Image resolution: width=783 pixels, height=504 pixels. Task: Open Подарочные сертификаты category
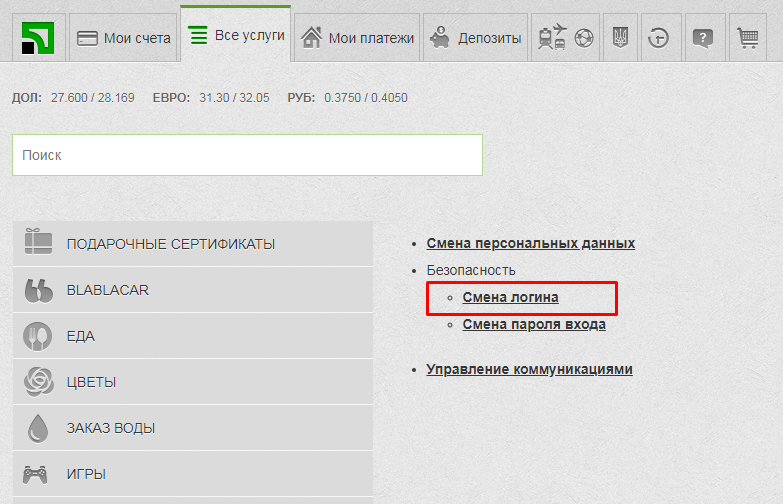tap(193, 244)
